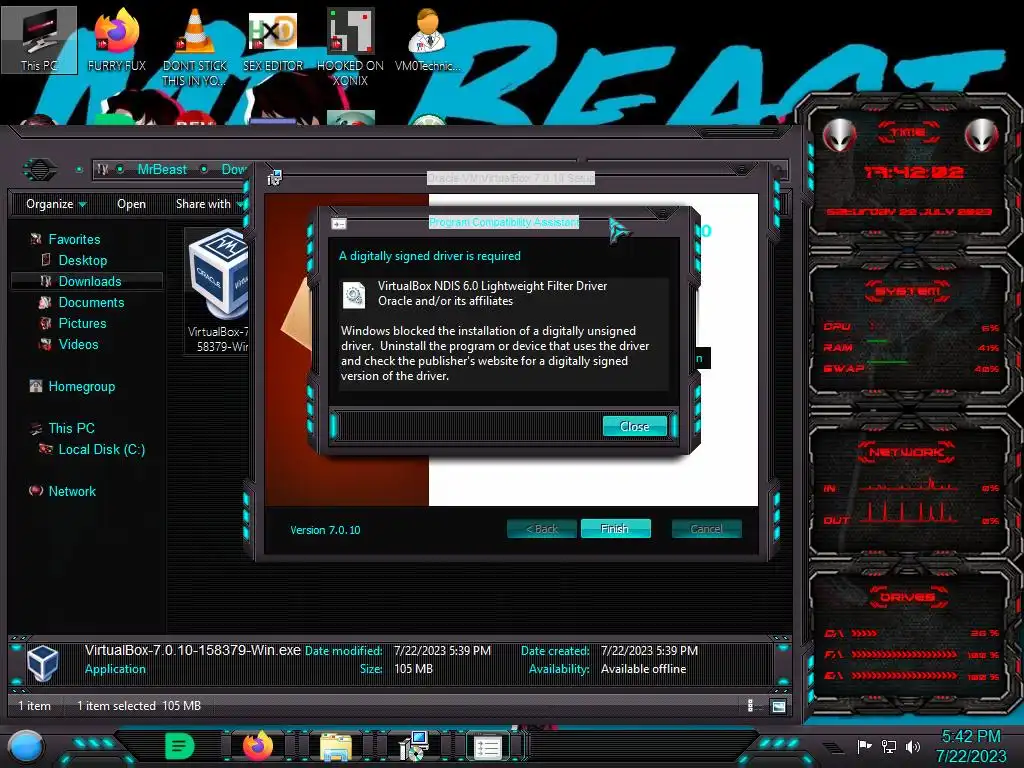Open the list app on taskbar

[487, 747]
